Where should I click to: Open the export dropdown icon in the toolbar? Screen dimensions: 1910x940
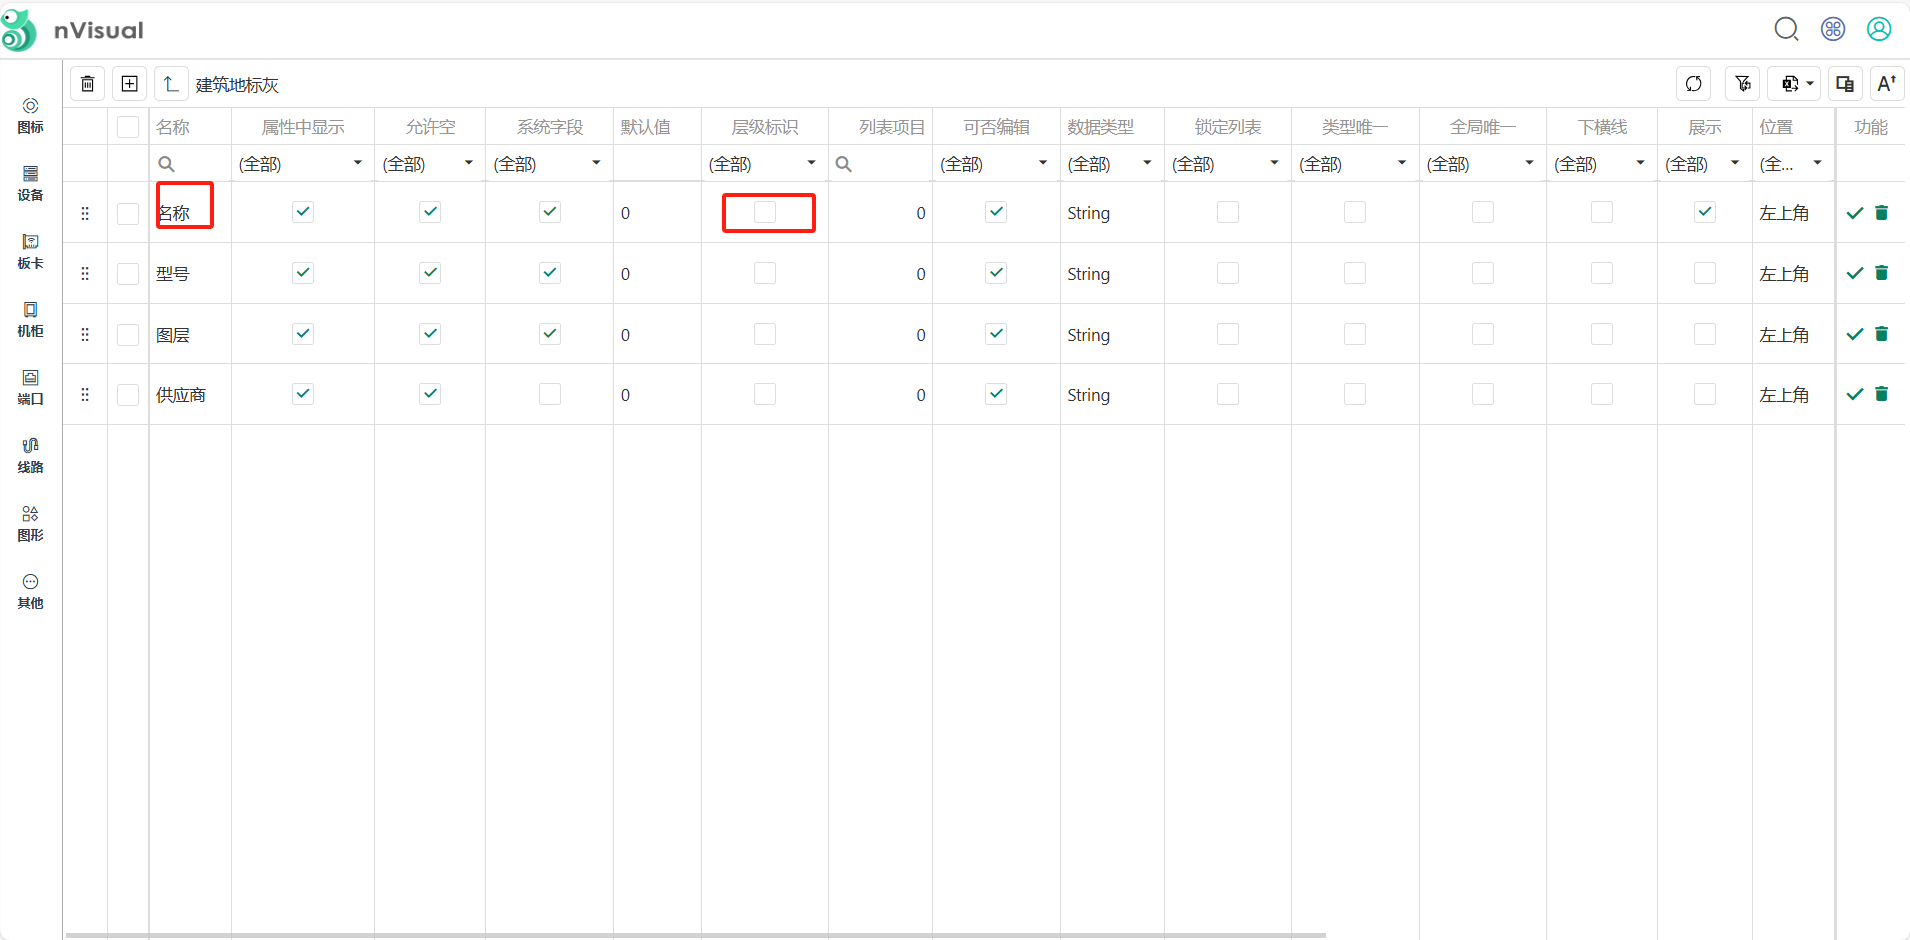click(x=1796, y=84)
